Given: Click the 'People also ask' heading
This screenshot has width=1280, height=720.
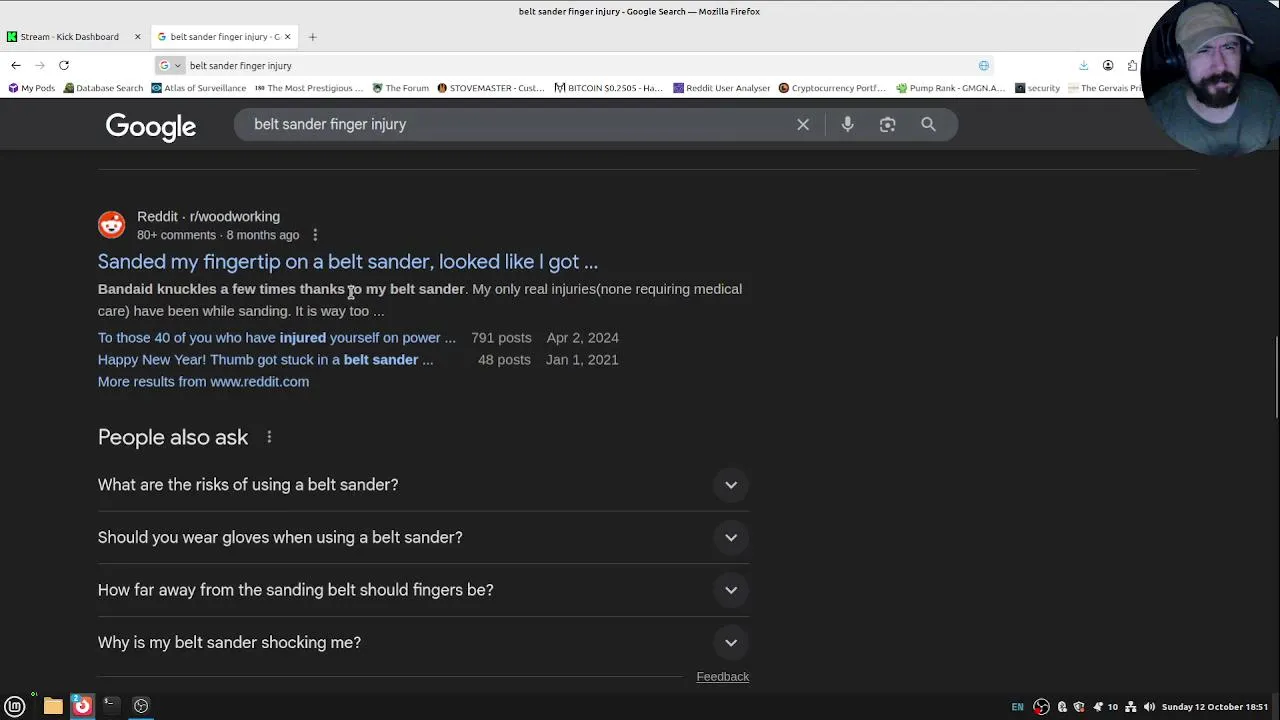Looking at the screenshot, I should coord(173,437).
